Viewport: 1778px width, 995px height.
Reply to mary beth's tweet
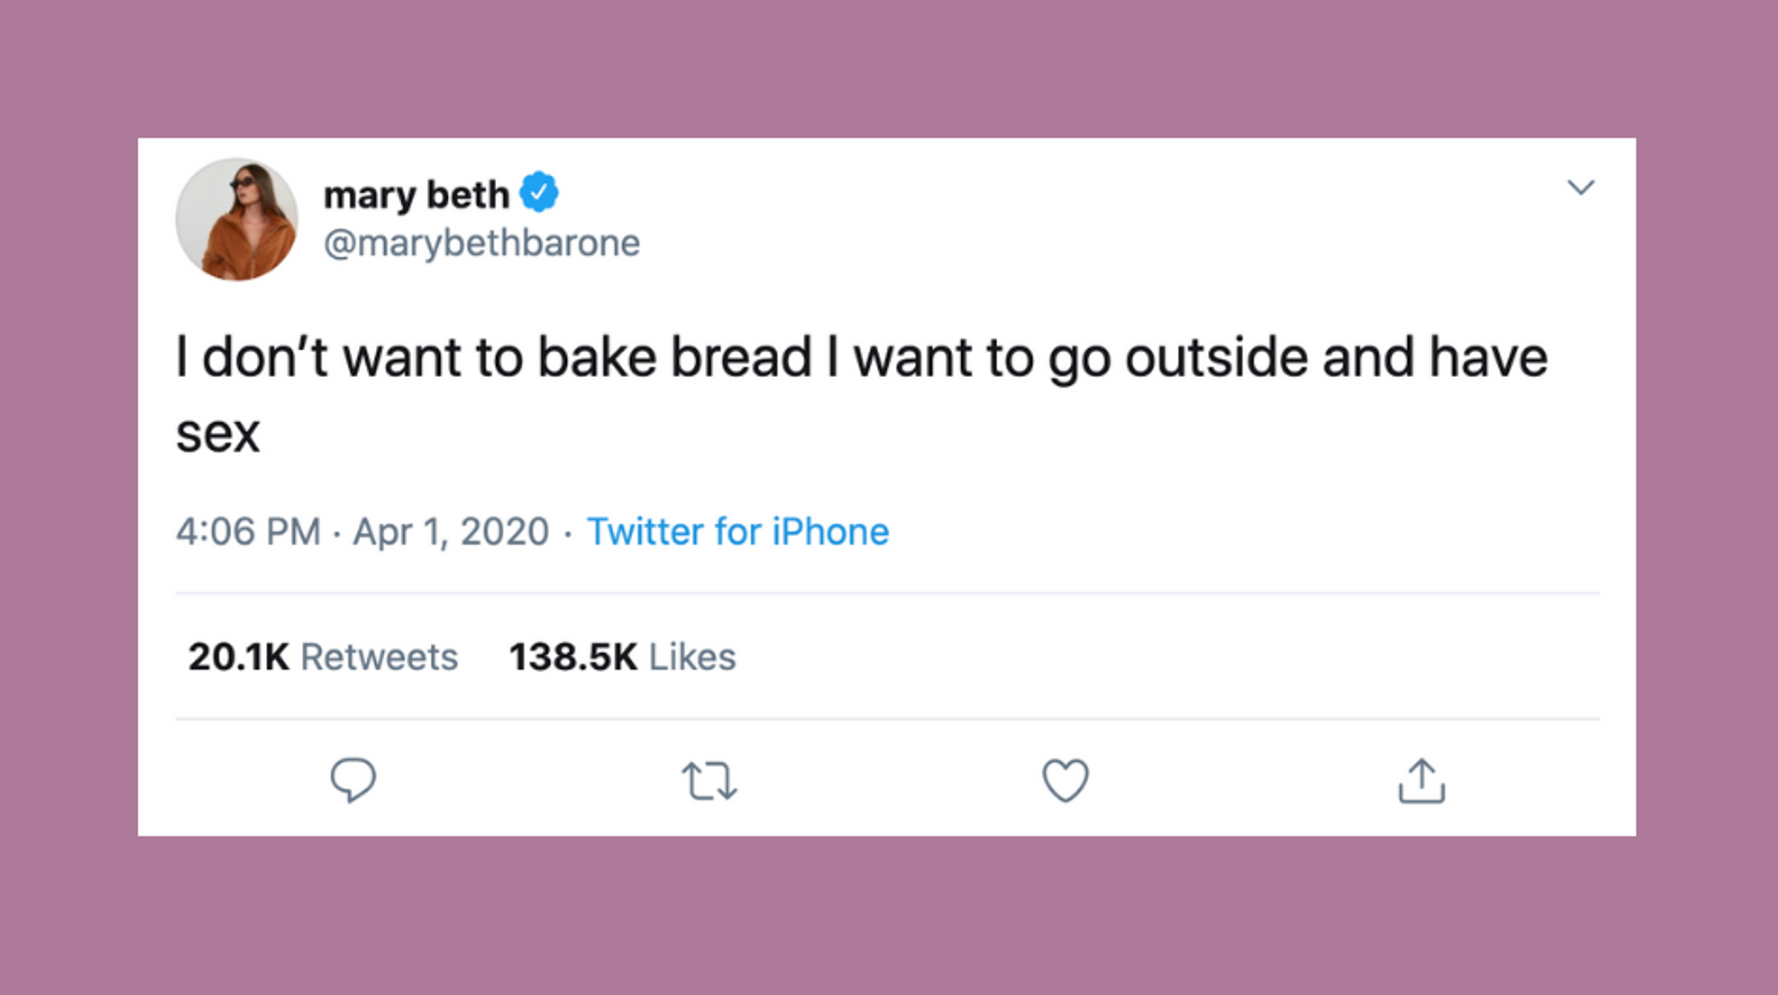coord(353,780)
